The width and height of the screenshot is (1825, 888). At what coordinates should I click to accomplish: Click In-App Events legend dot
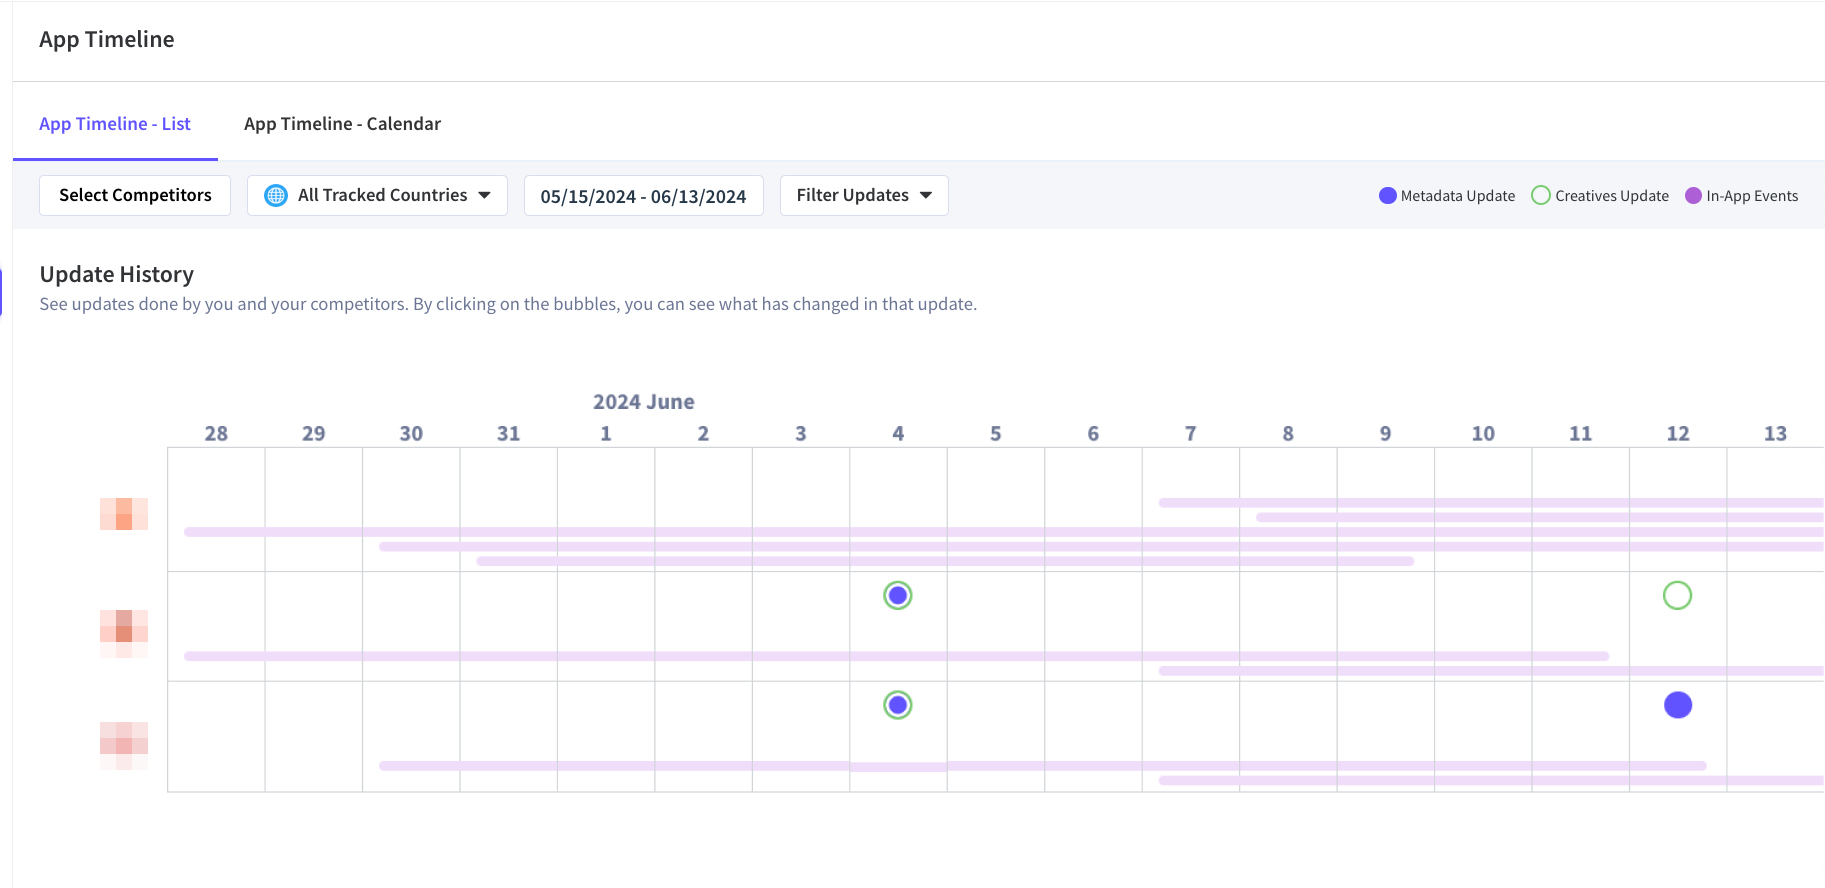click(x=1693, y=196)
